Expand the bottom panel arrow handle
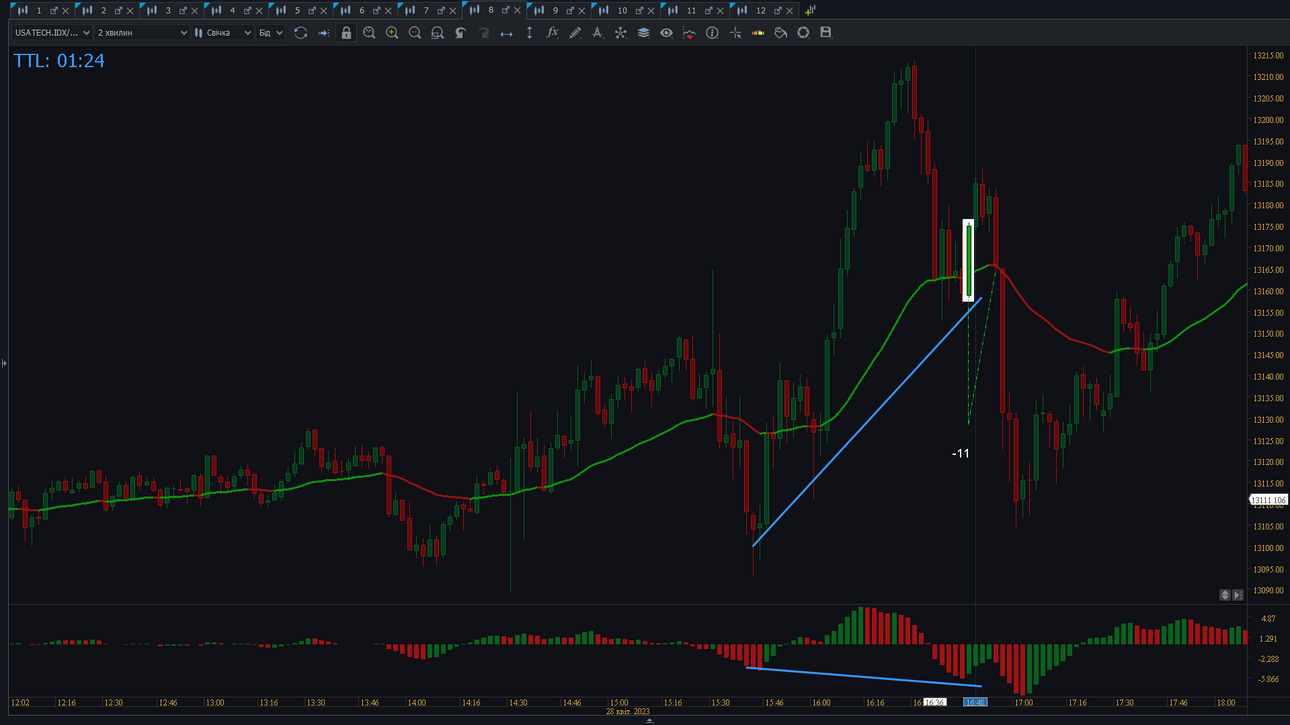The height and width of the screenshot is (725, 1290). click(649, 720)
